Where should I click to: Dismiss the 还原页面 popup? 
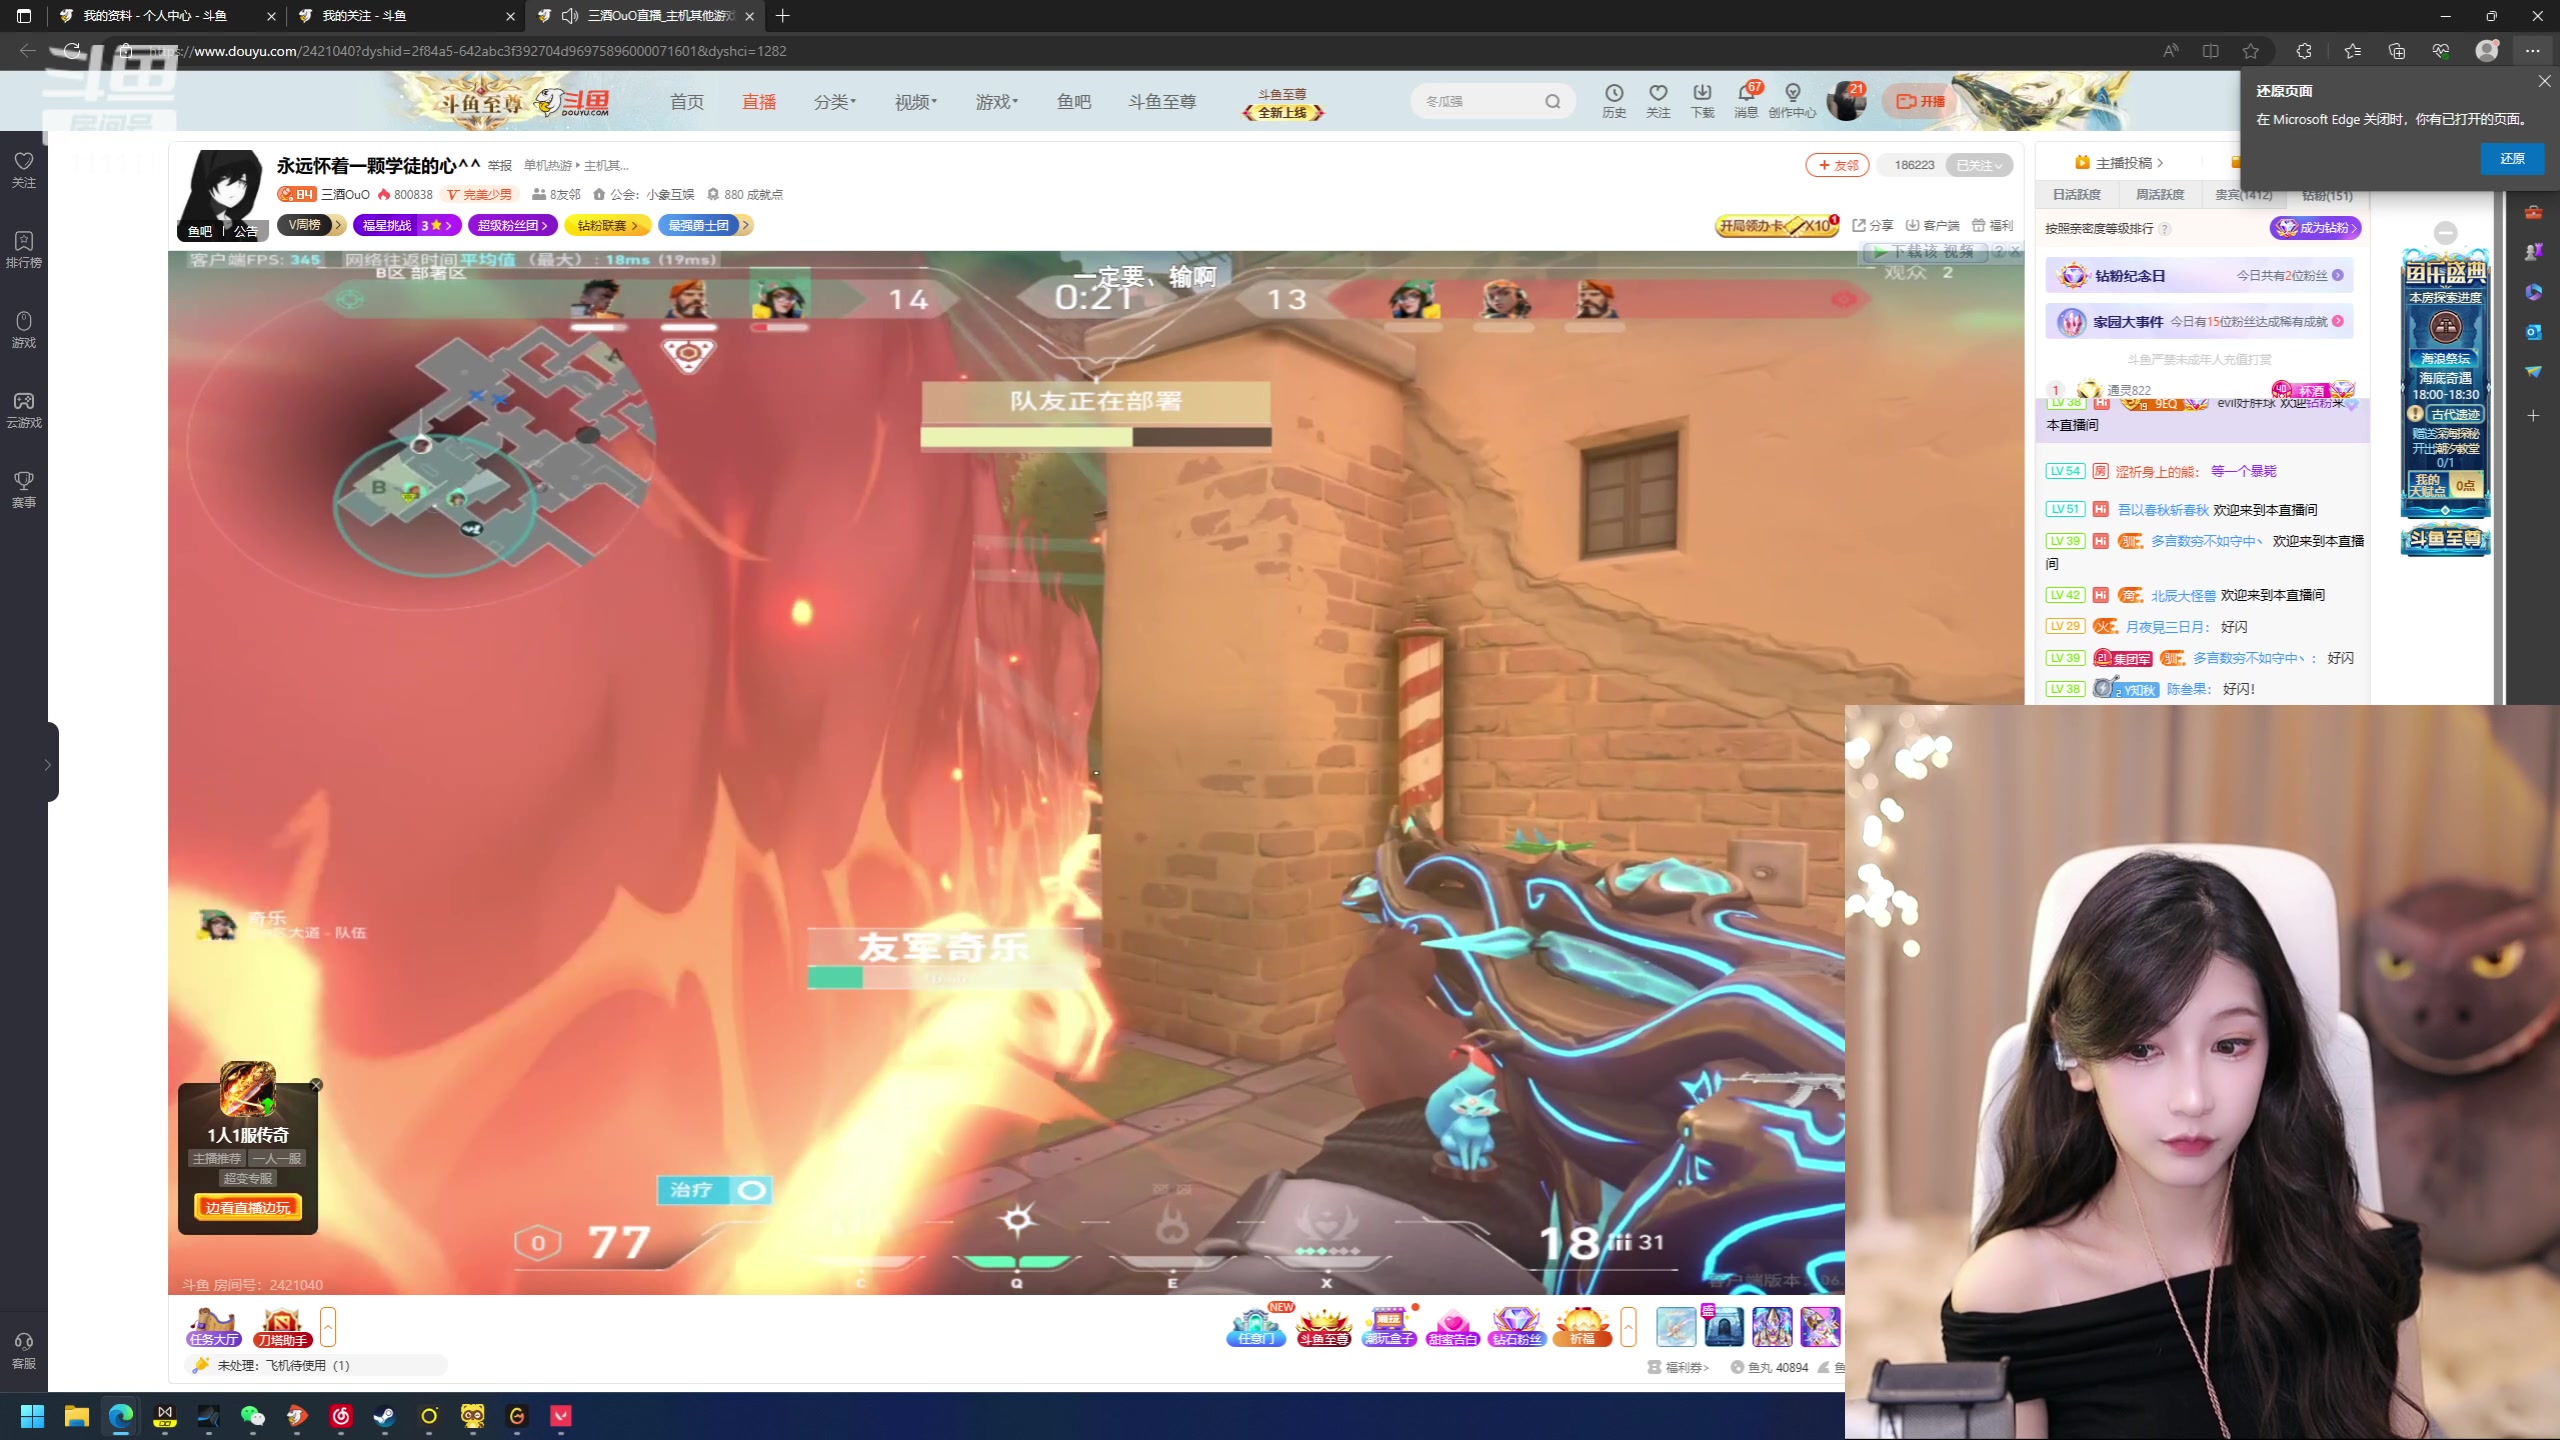(2544, 82)
